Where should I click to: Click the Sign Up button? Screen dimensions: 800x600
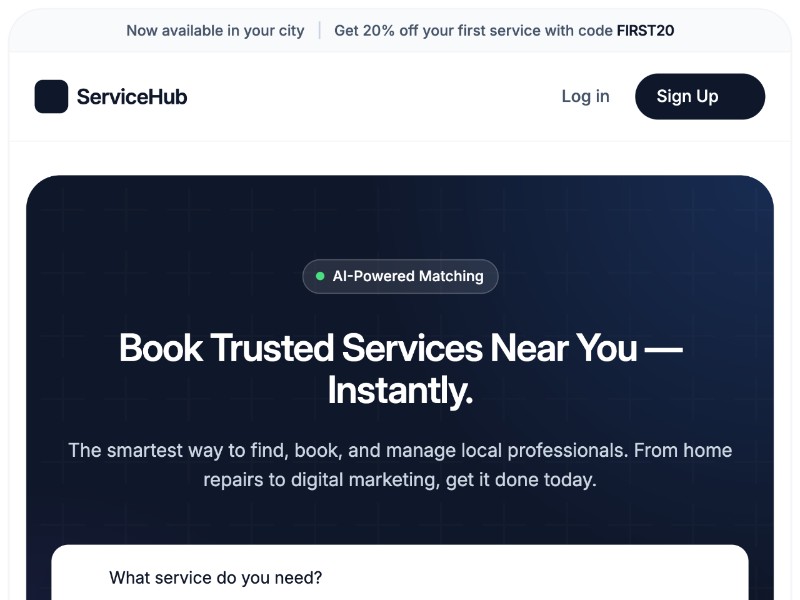tap(699, 96)
